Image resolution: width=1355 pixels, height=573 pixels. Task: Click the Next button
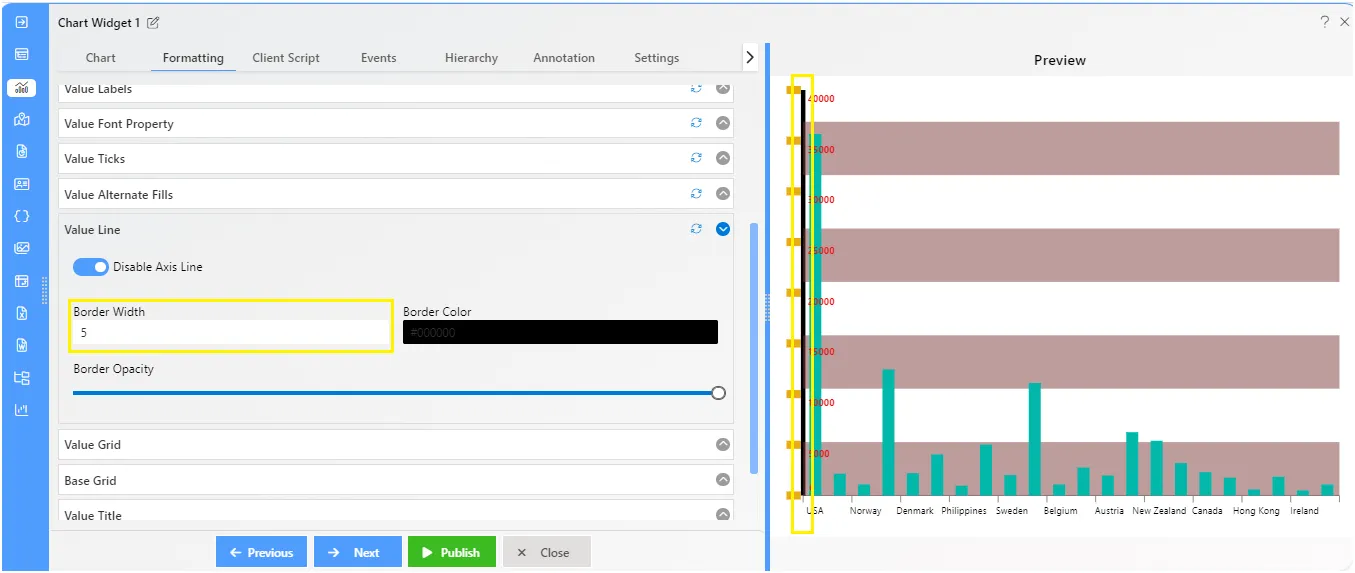tap(358, 552)
